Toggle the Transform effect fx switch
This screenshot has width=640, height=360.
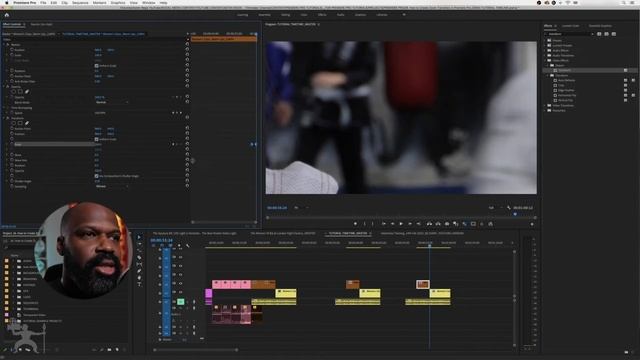8,118
